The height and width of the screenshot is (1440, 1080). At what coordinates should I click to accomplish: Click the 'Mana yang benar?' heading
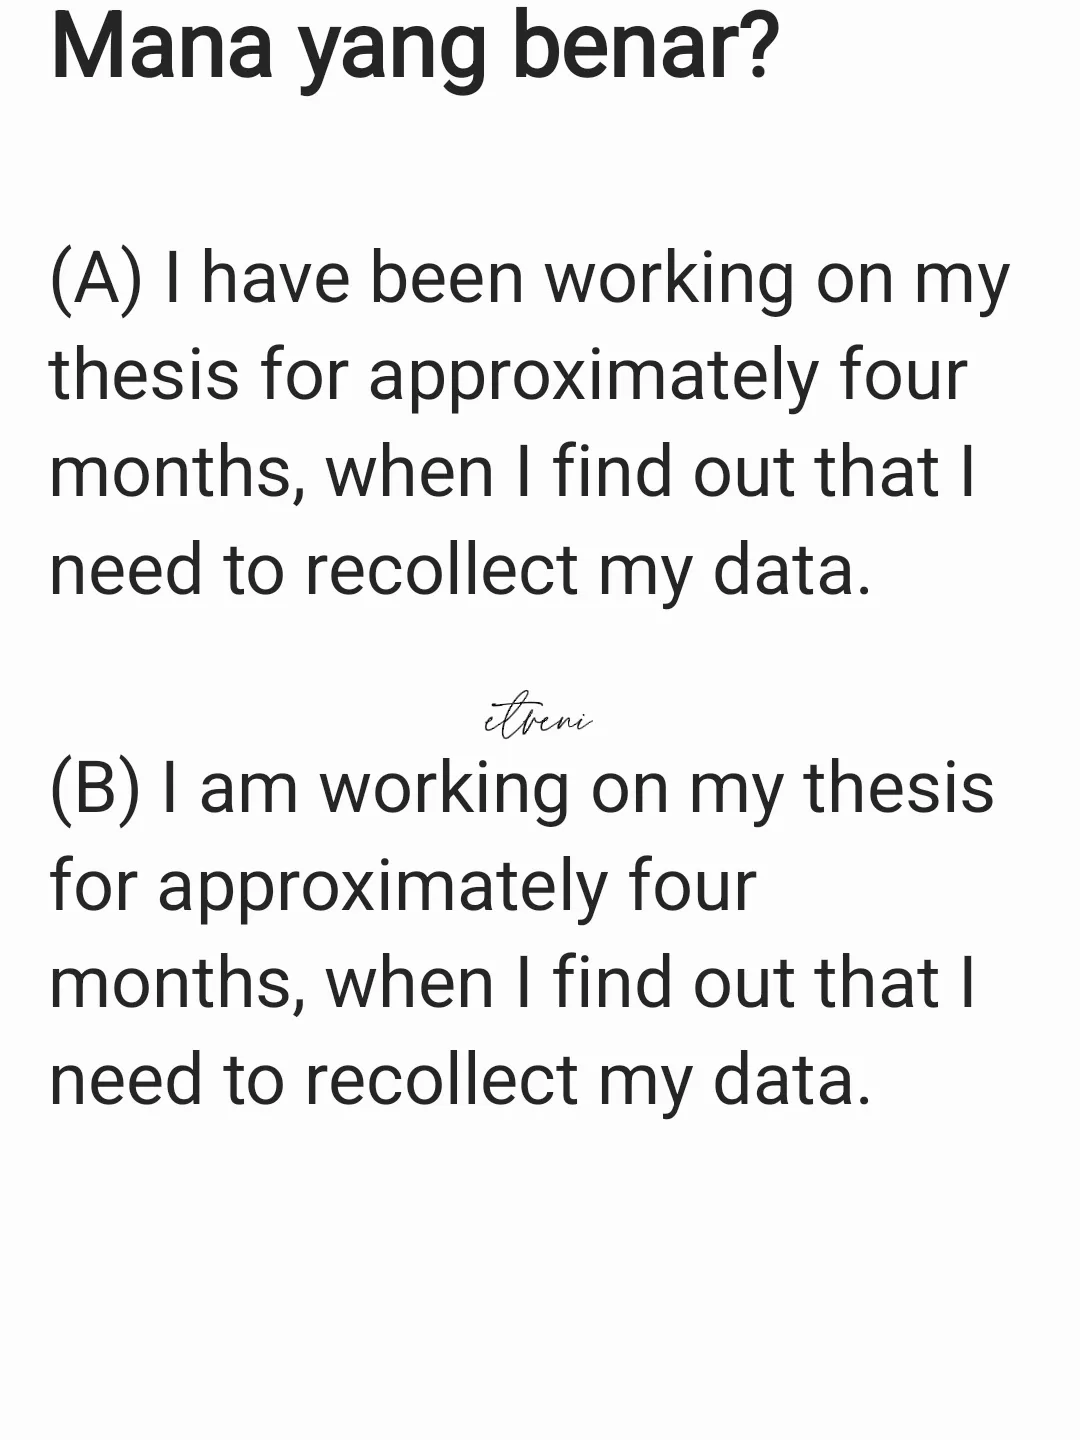(414, 50)
